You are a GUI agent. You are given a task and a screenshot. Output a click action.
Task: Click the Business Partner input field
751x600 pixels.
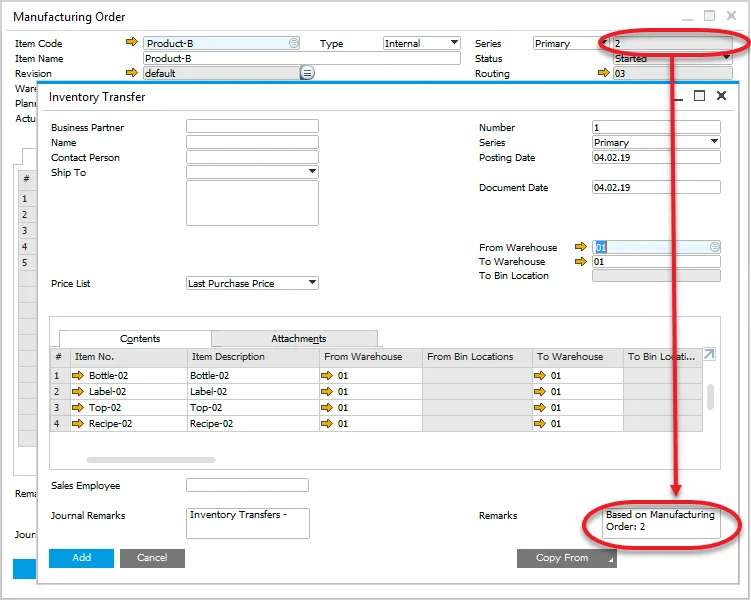[252, 127]
